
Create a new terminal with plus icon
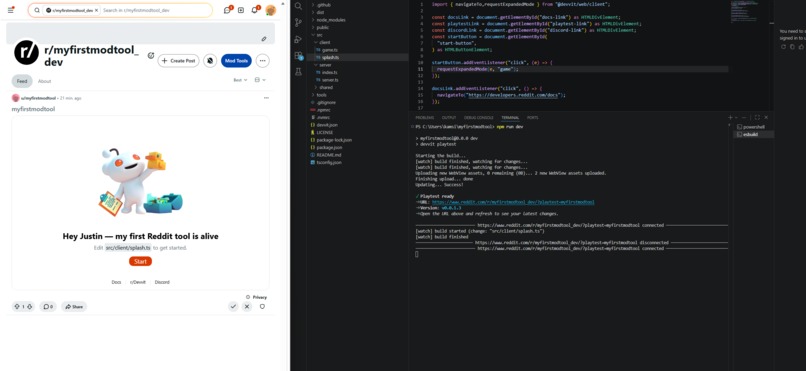pos(730,118)
